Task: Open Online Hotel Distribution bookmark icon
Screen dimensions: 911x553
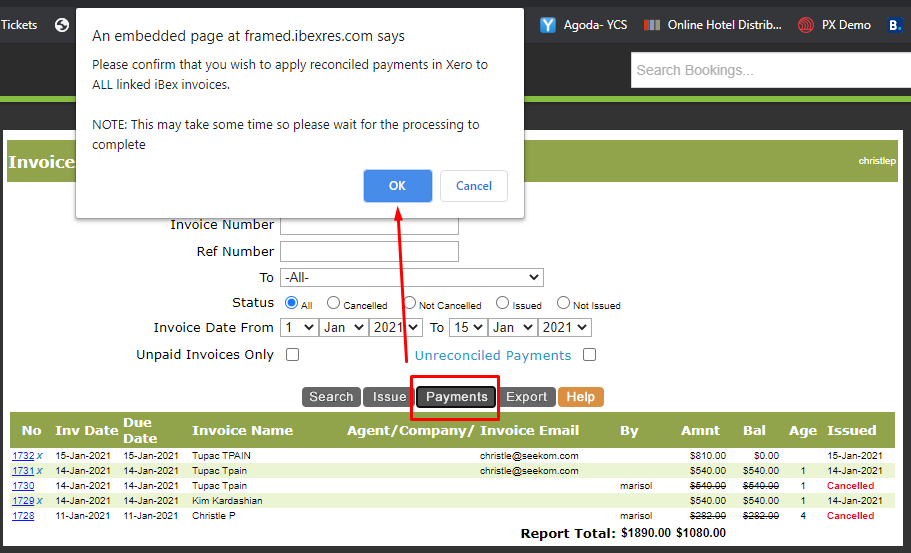Action: click(x=652, y=25)
